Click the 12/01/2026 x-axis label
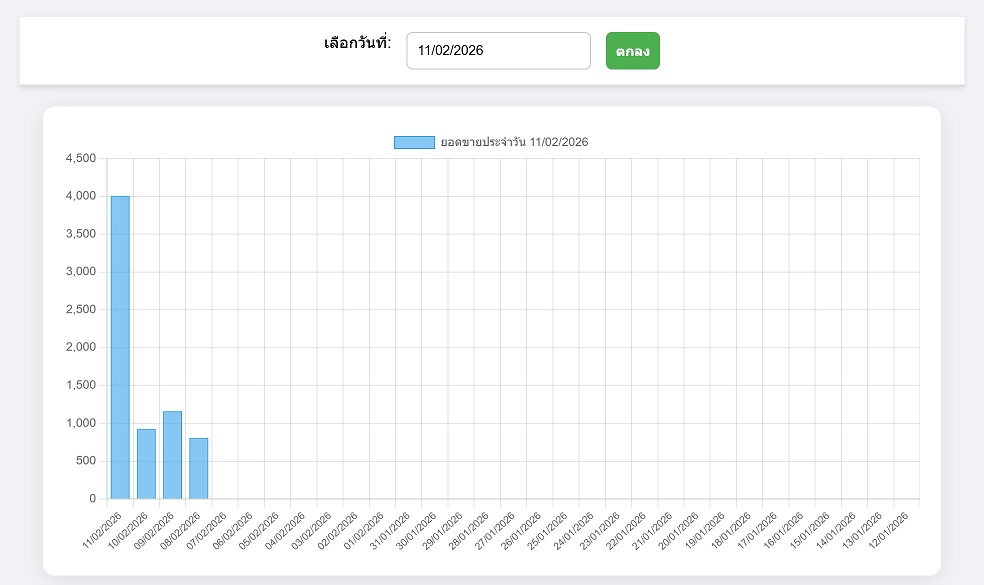This screenshot has width=984, height=585. pyautogui.click(x=888, y=530)
